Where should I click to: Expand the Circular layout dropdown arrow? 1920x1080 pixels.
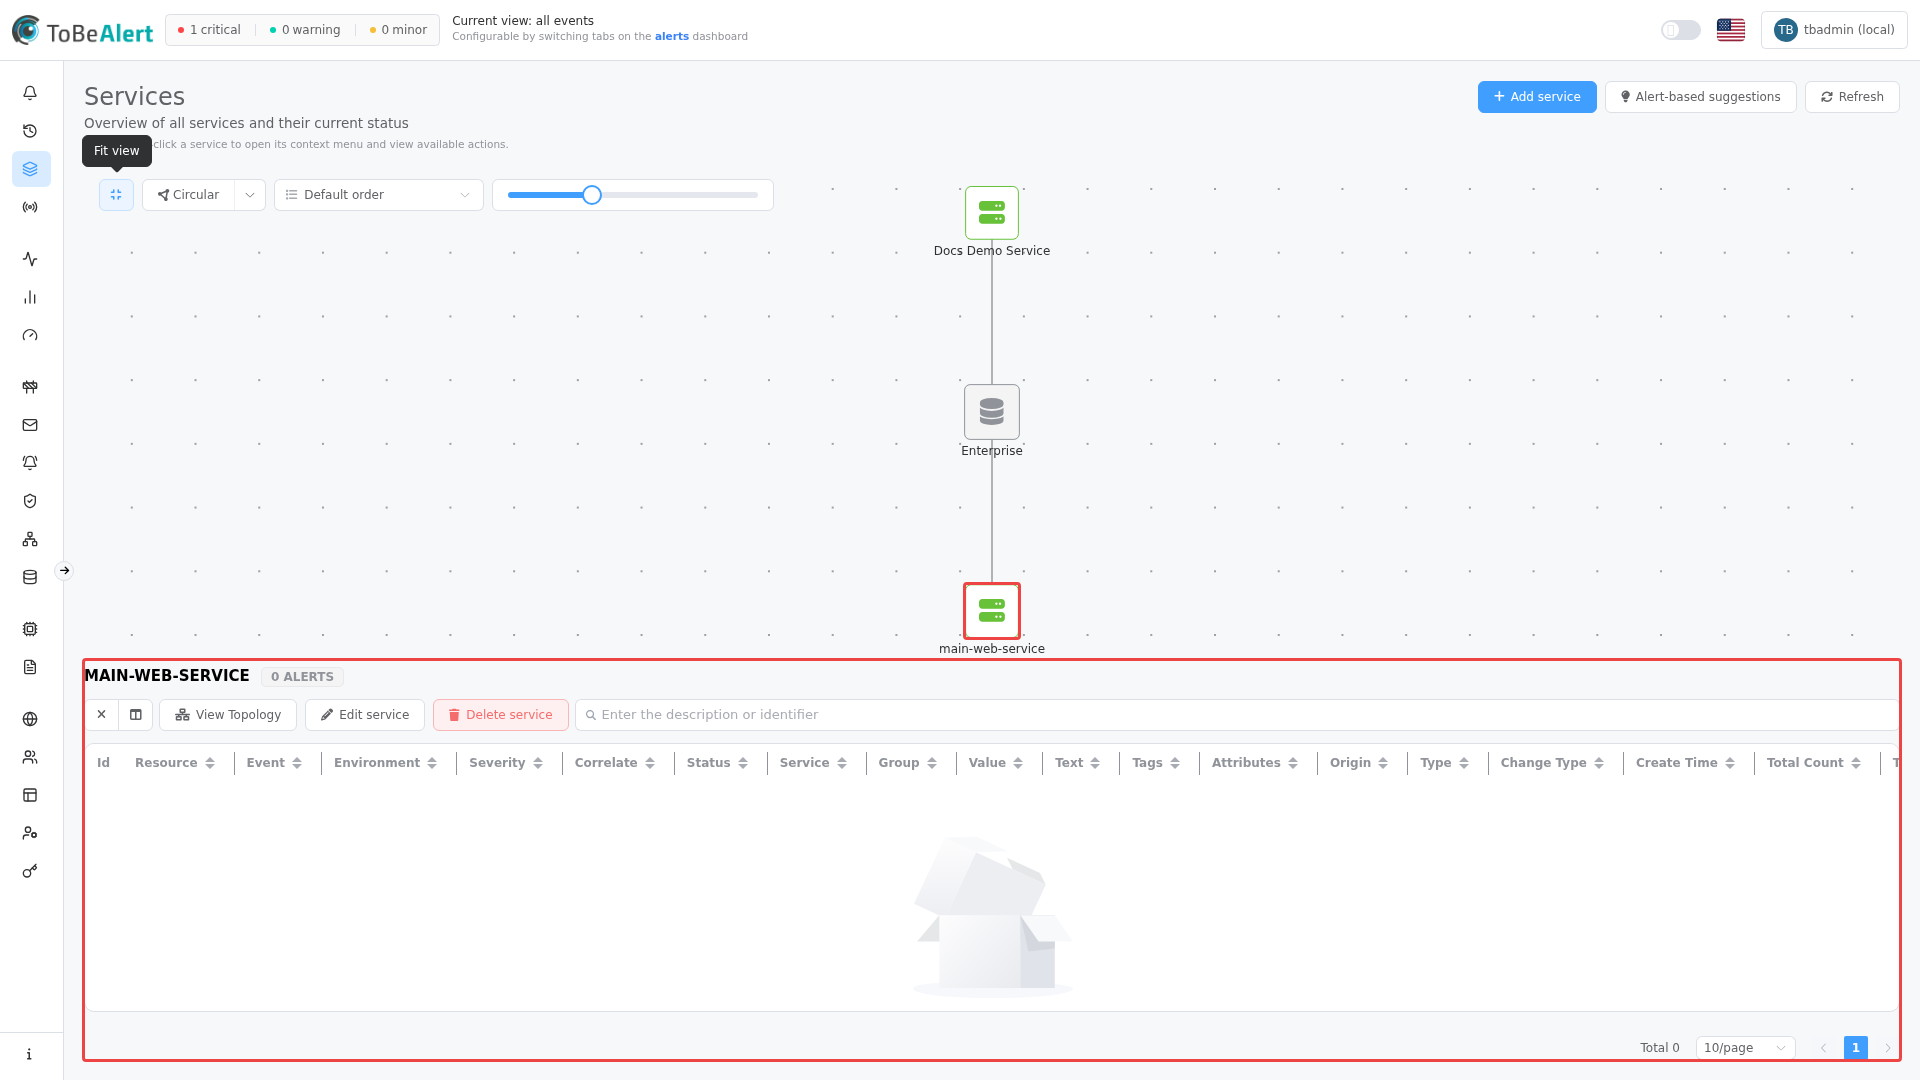(250, 195)
